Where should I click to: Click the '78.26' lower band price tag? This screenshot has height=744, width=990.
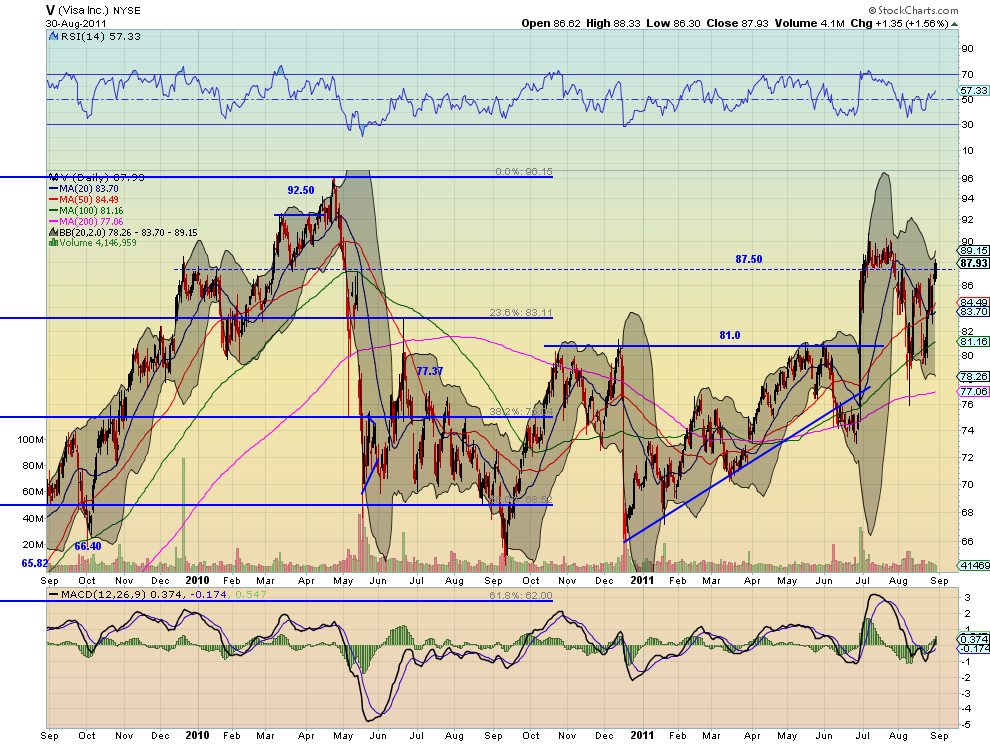[973, 376]
